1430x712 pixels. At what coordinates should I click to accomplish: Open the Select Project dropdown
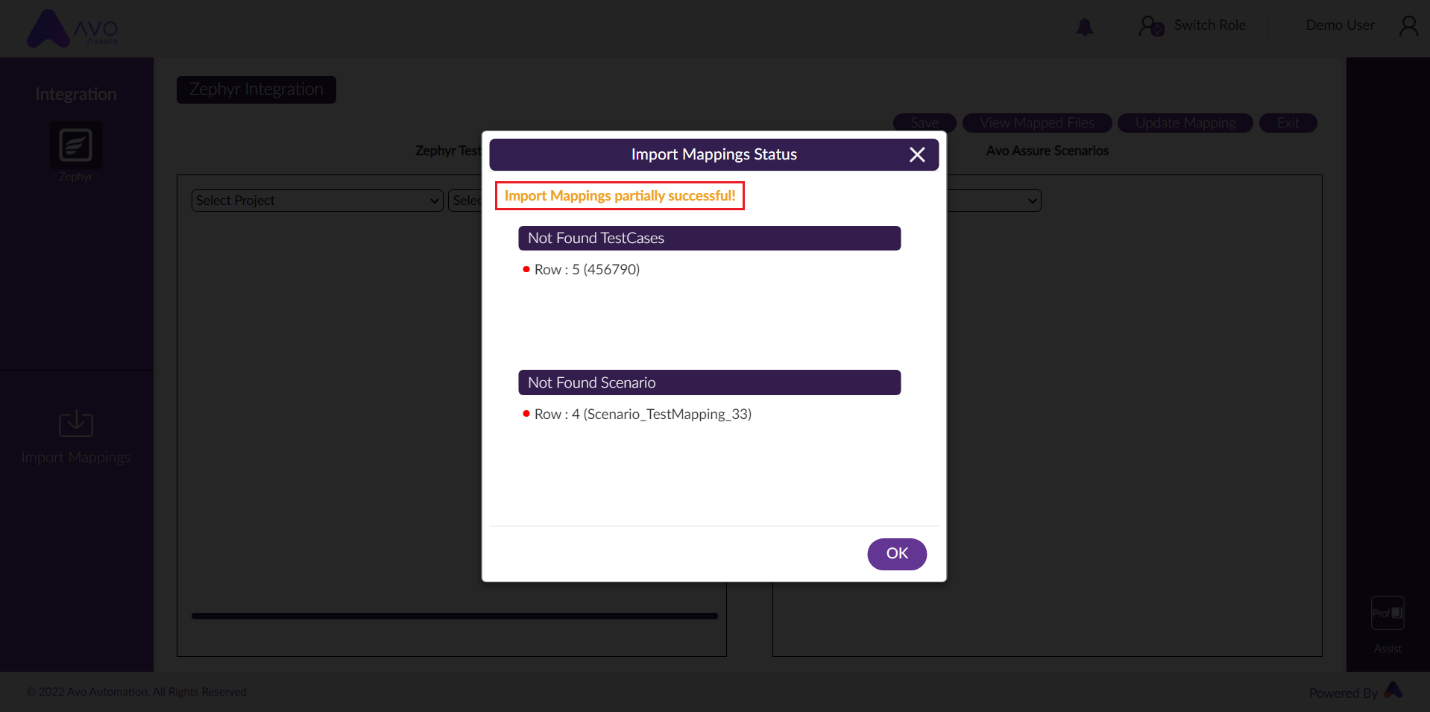(x=317, y=200)
